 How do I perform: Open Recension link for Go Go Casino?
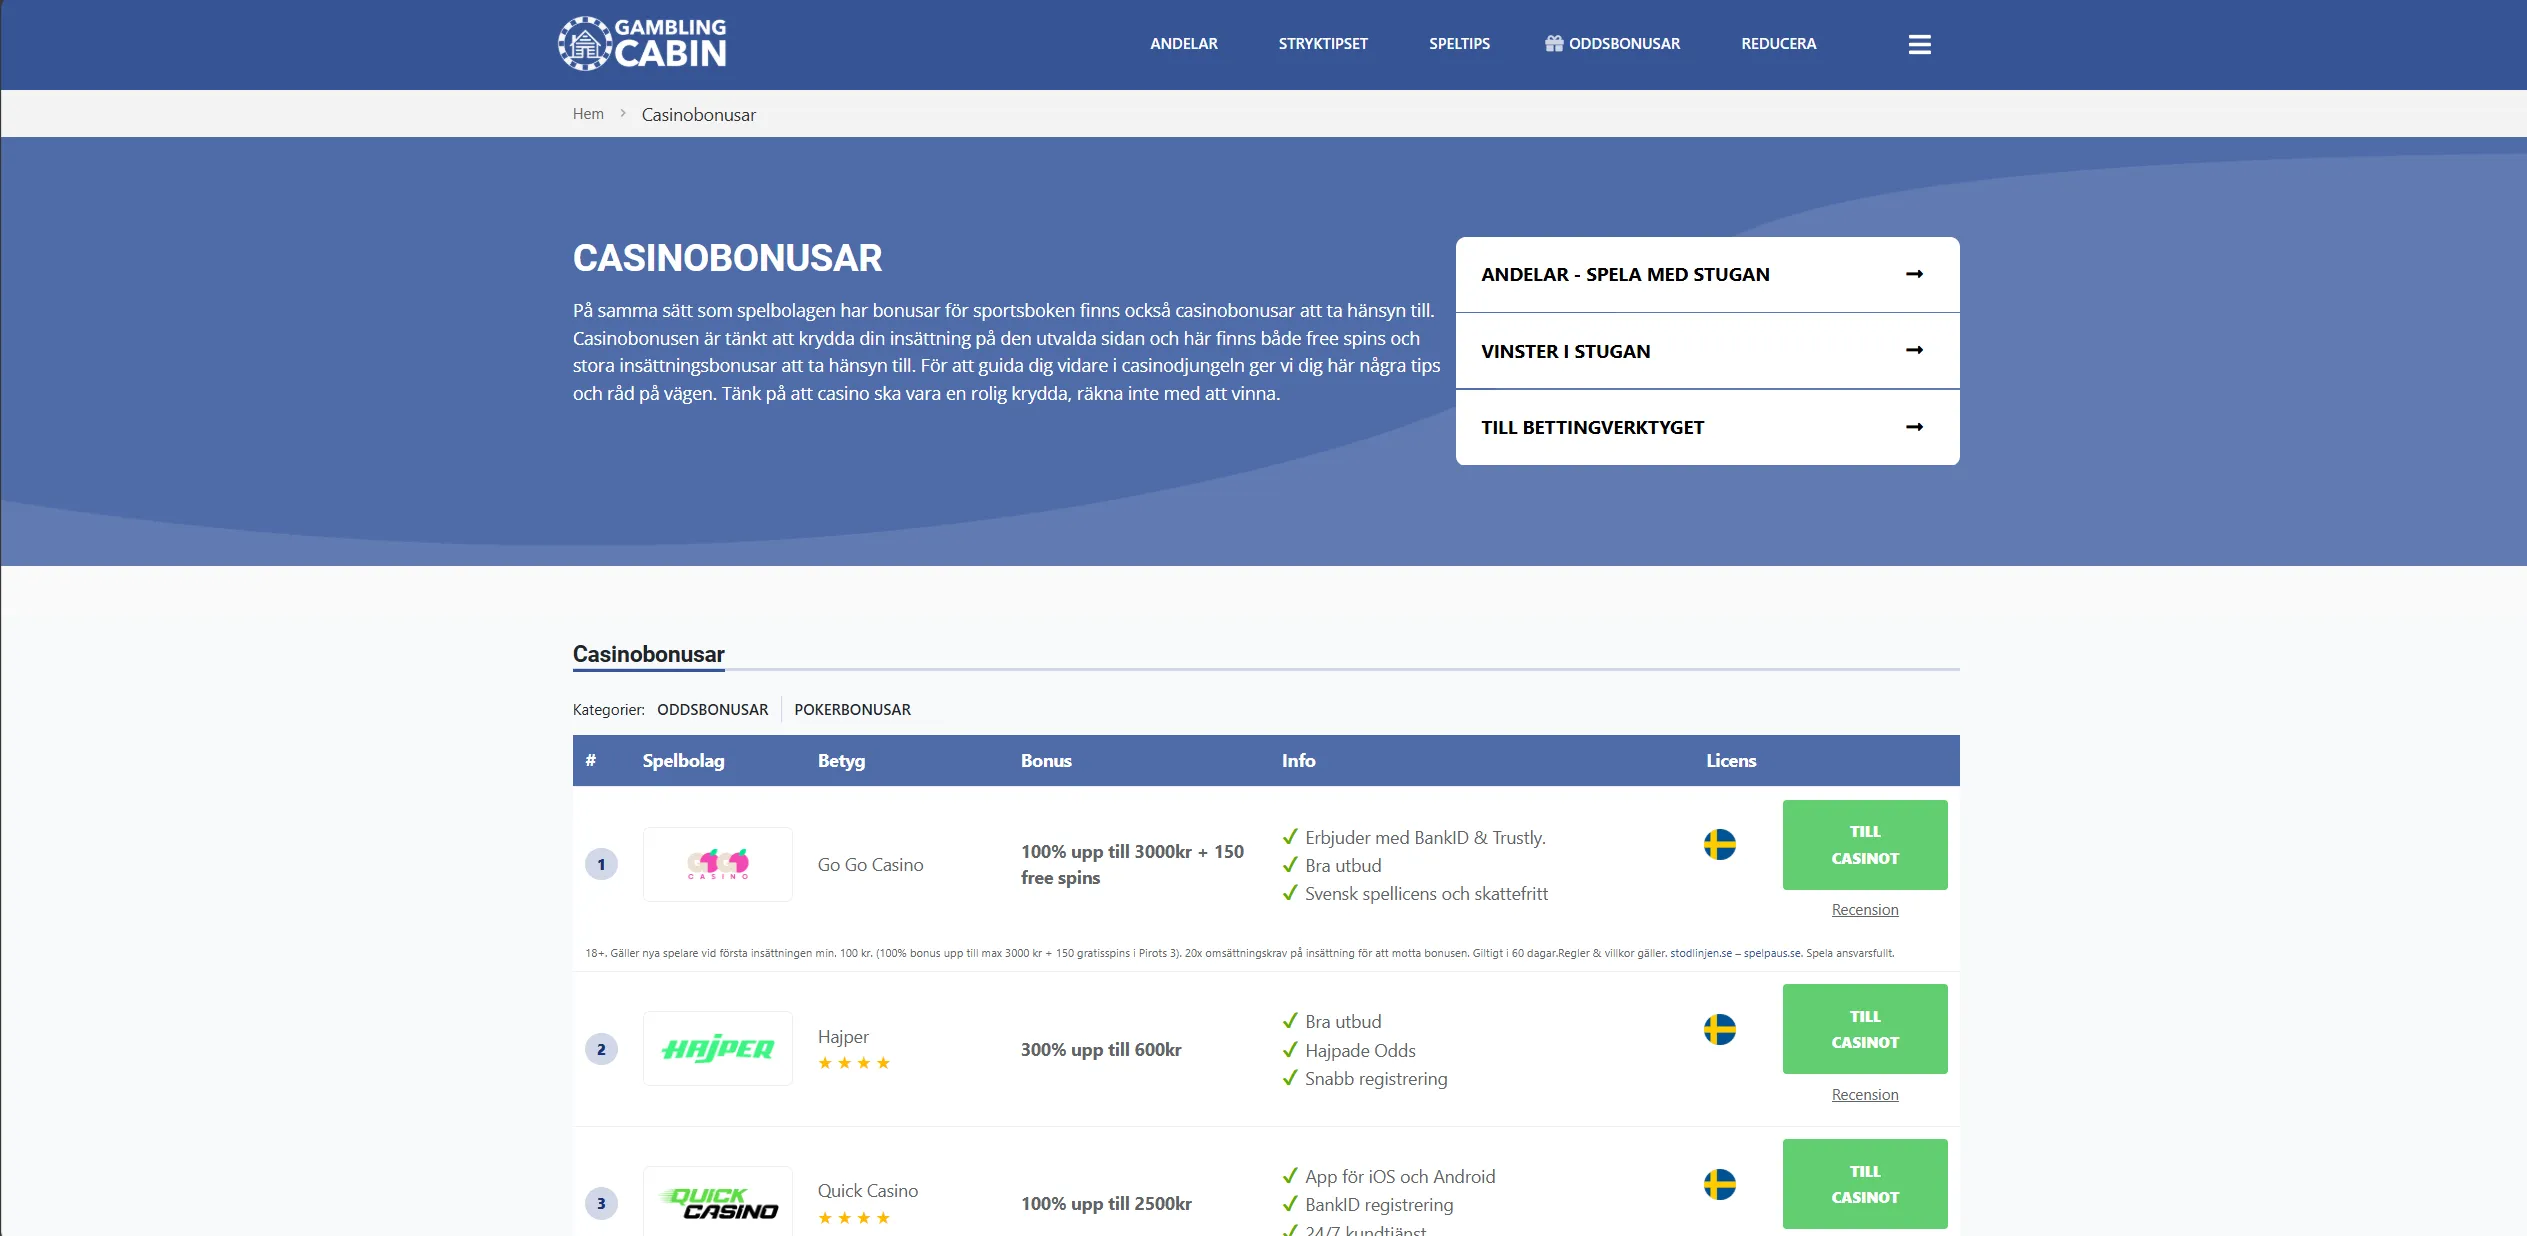point(1864,910)
